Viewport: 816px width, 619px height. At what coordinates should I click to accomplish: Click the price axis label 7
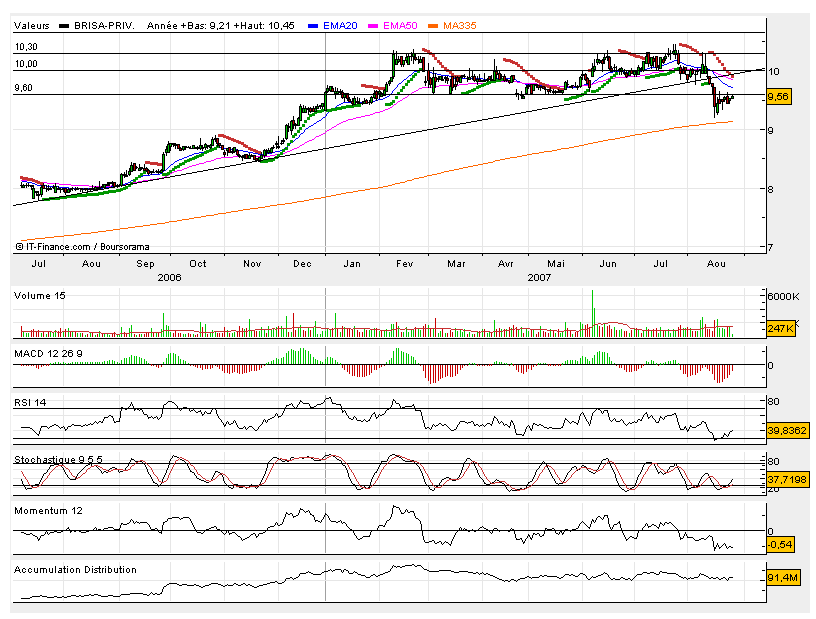[x=771, y=247]
